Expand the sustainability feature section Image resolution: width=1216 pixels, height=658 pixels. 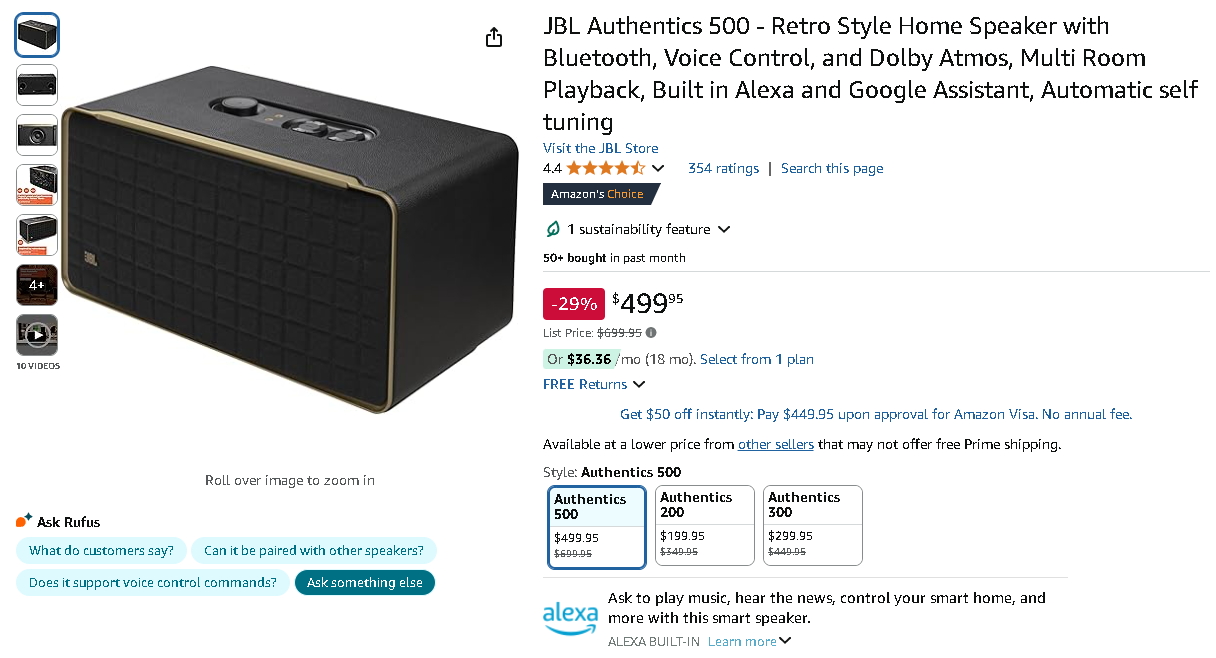724,229
